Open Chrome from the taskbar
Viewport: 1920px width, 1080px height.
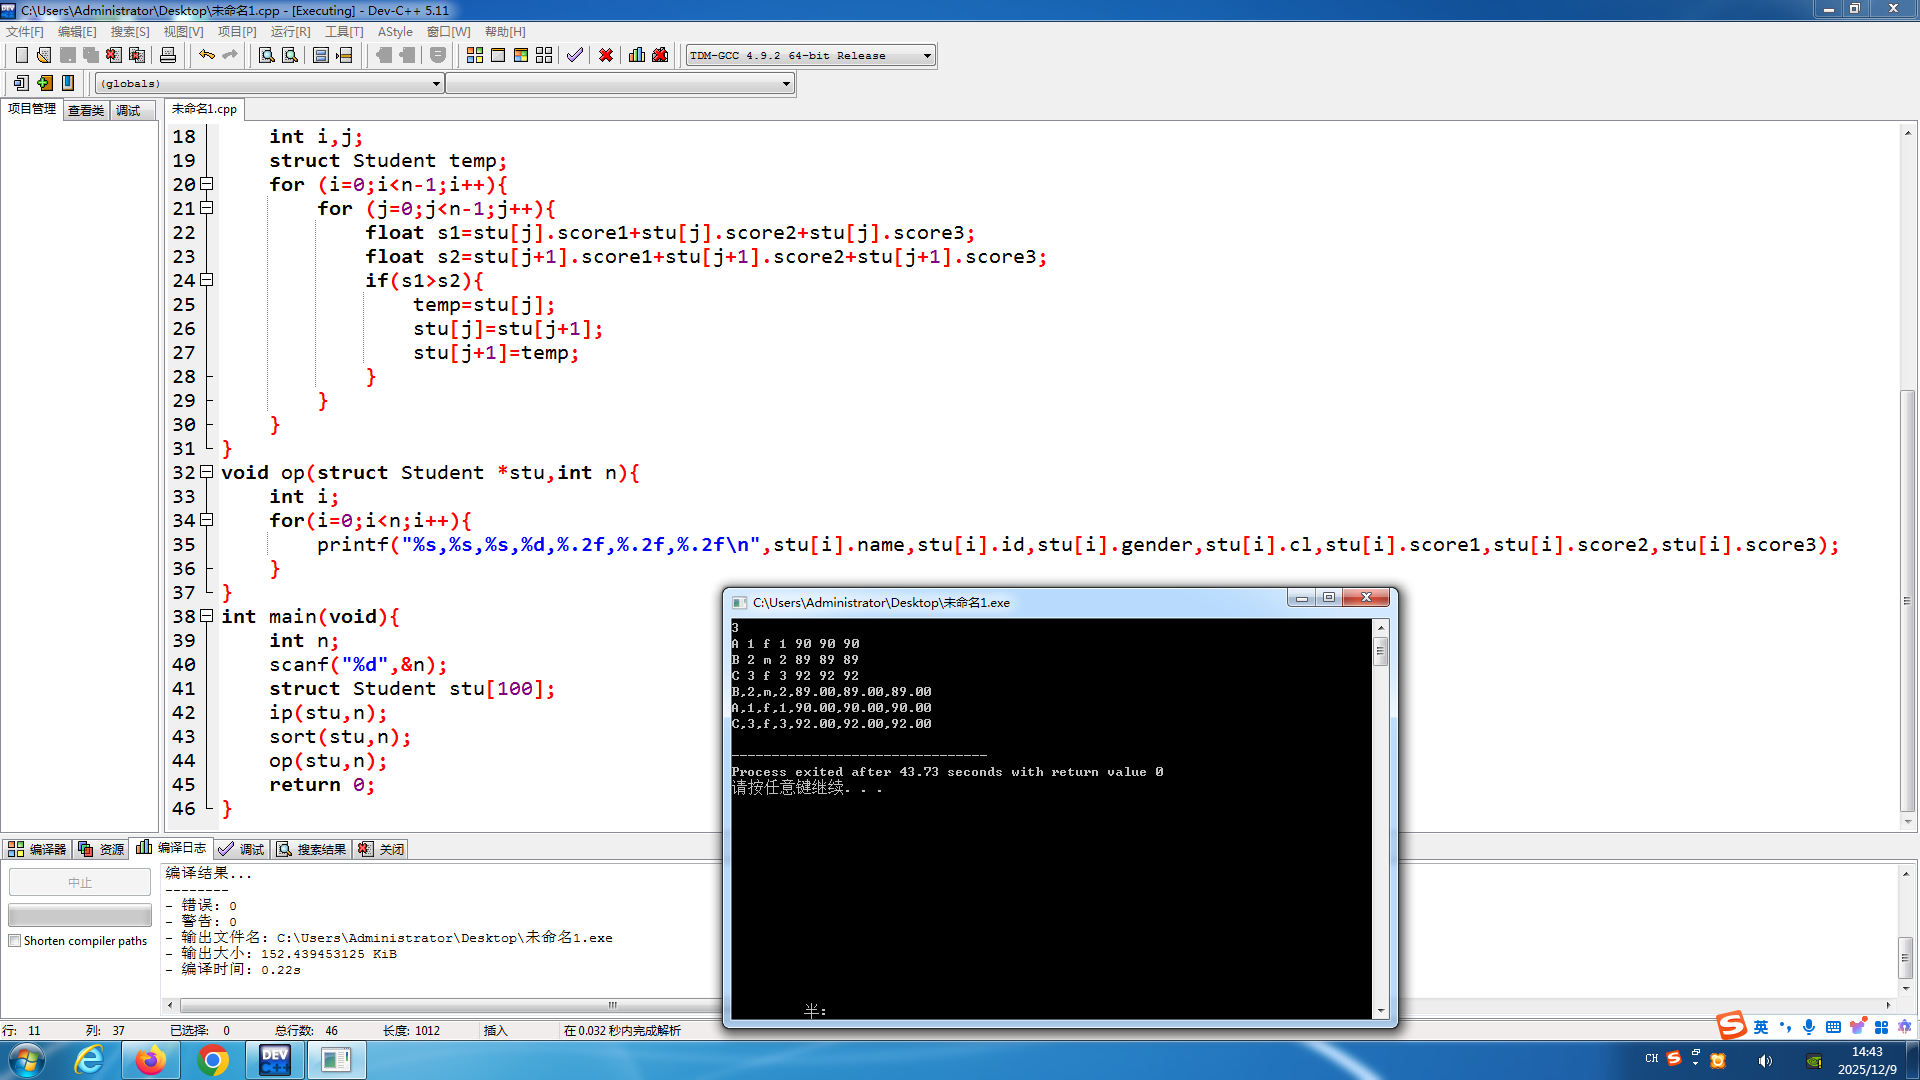pos(212,1060)
